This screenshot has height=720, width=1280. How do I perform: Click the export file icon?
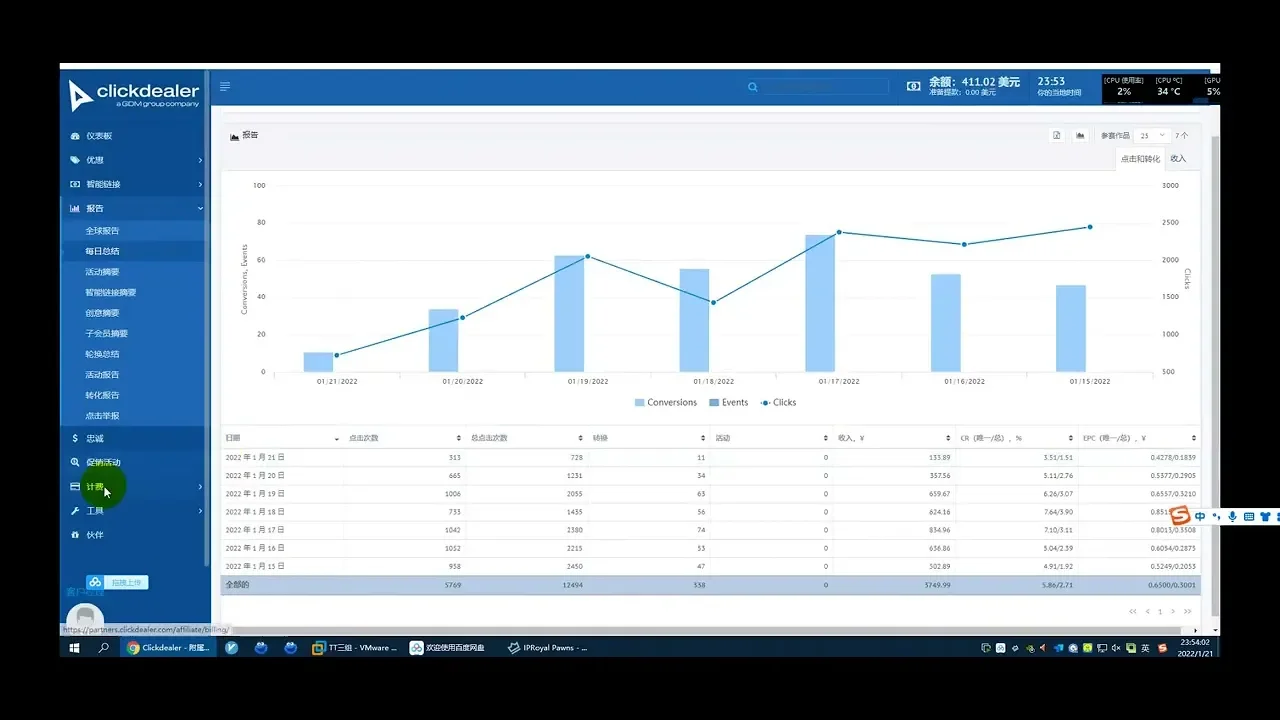[1057, 135]
